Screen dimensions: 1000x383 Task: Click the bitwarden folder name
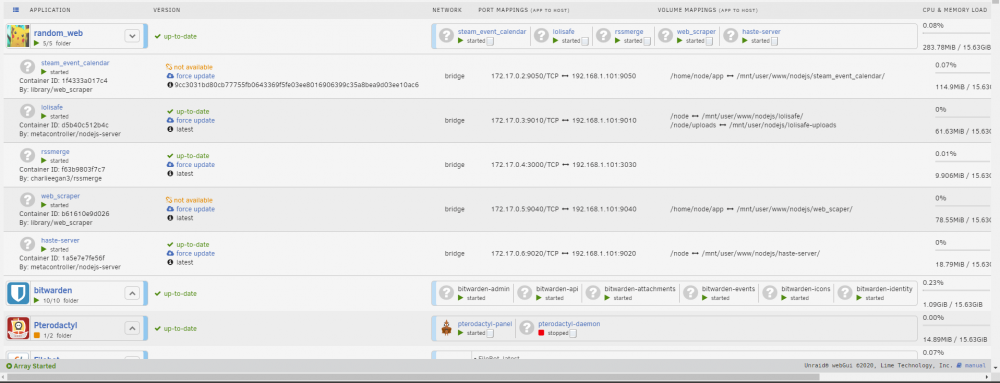(52, 290)
